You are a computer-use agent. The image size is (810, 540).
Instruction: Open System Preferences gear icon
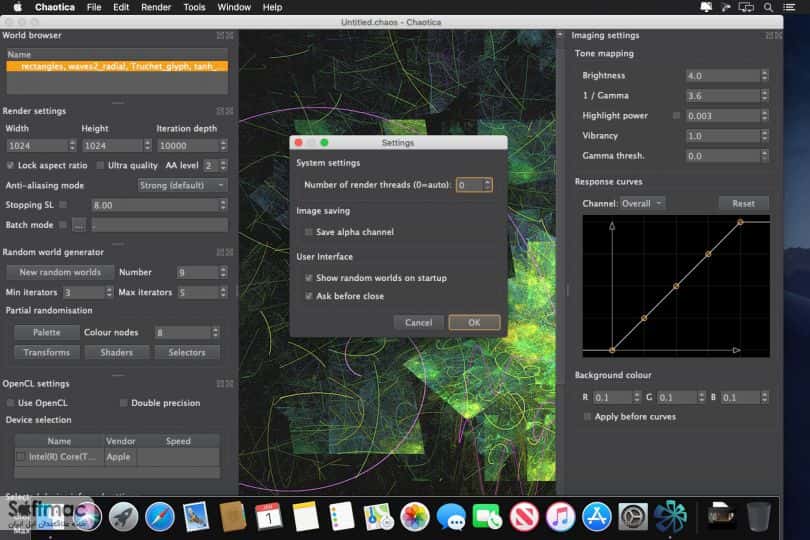click(633, 516)
